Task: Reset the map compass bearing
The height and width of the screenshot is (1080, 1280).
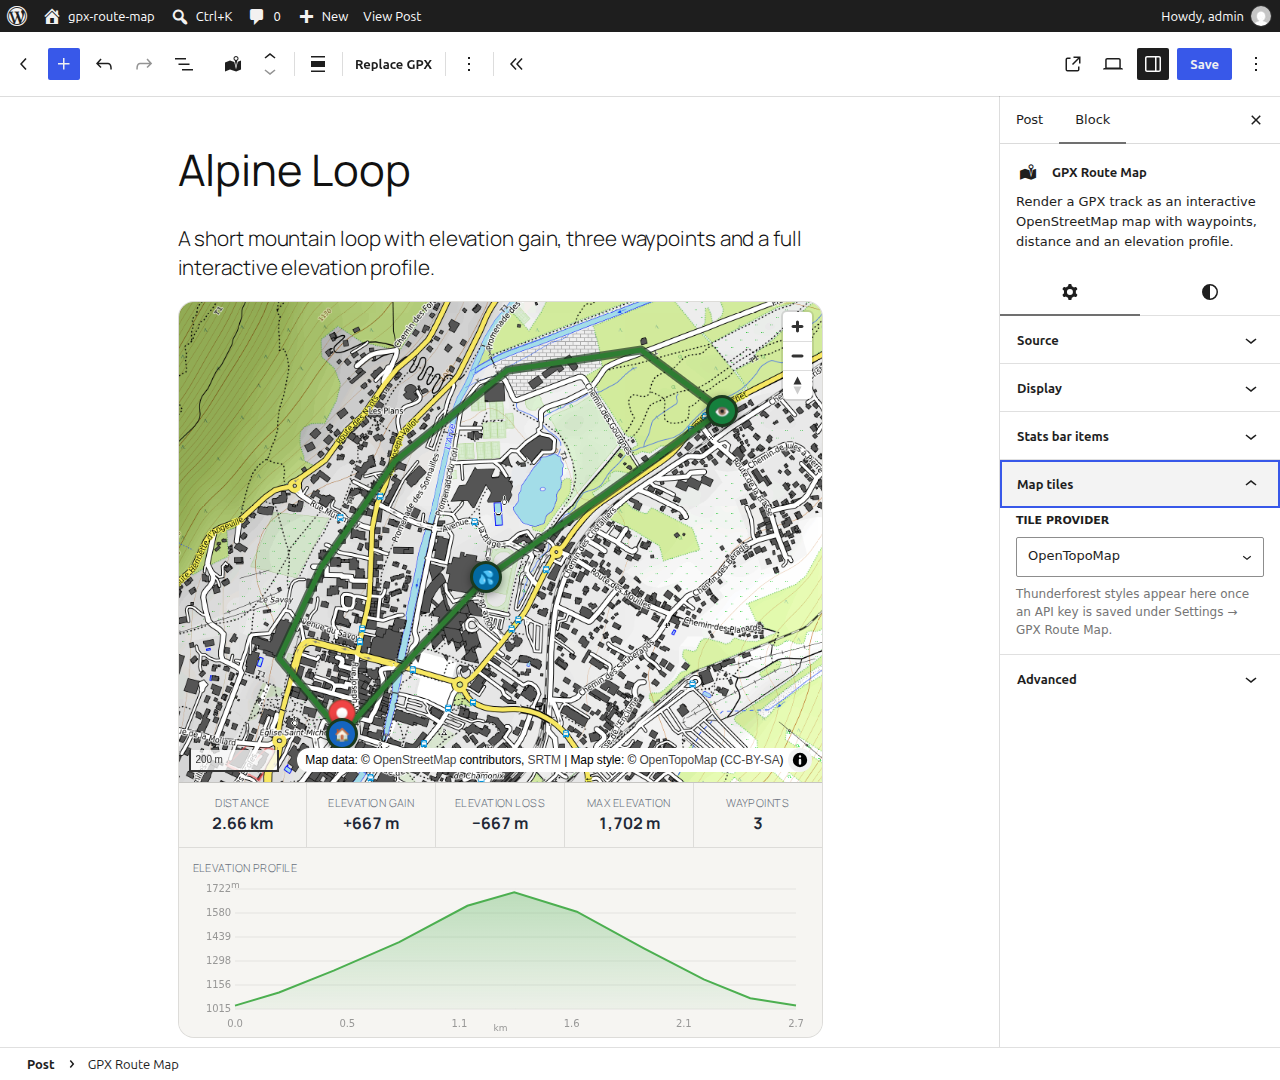Action: (x=797, y=385)
